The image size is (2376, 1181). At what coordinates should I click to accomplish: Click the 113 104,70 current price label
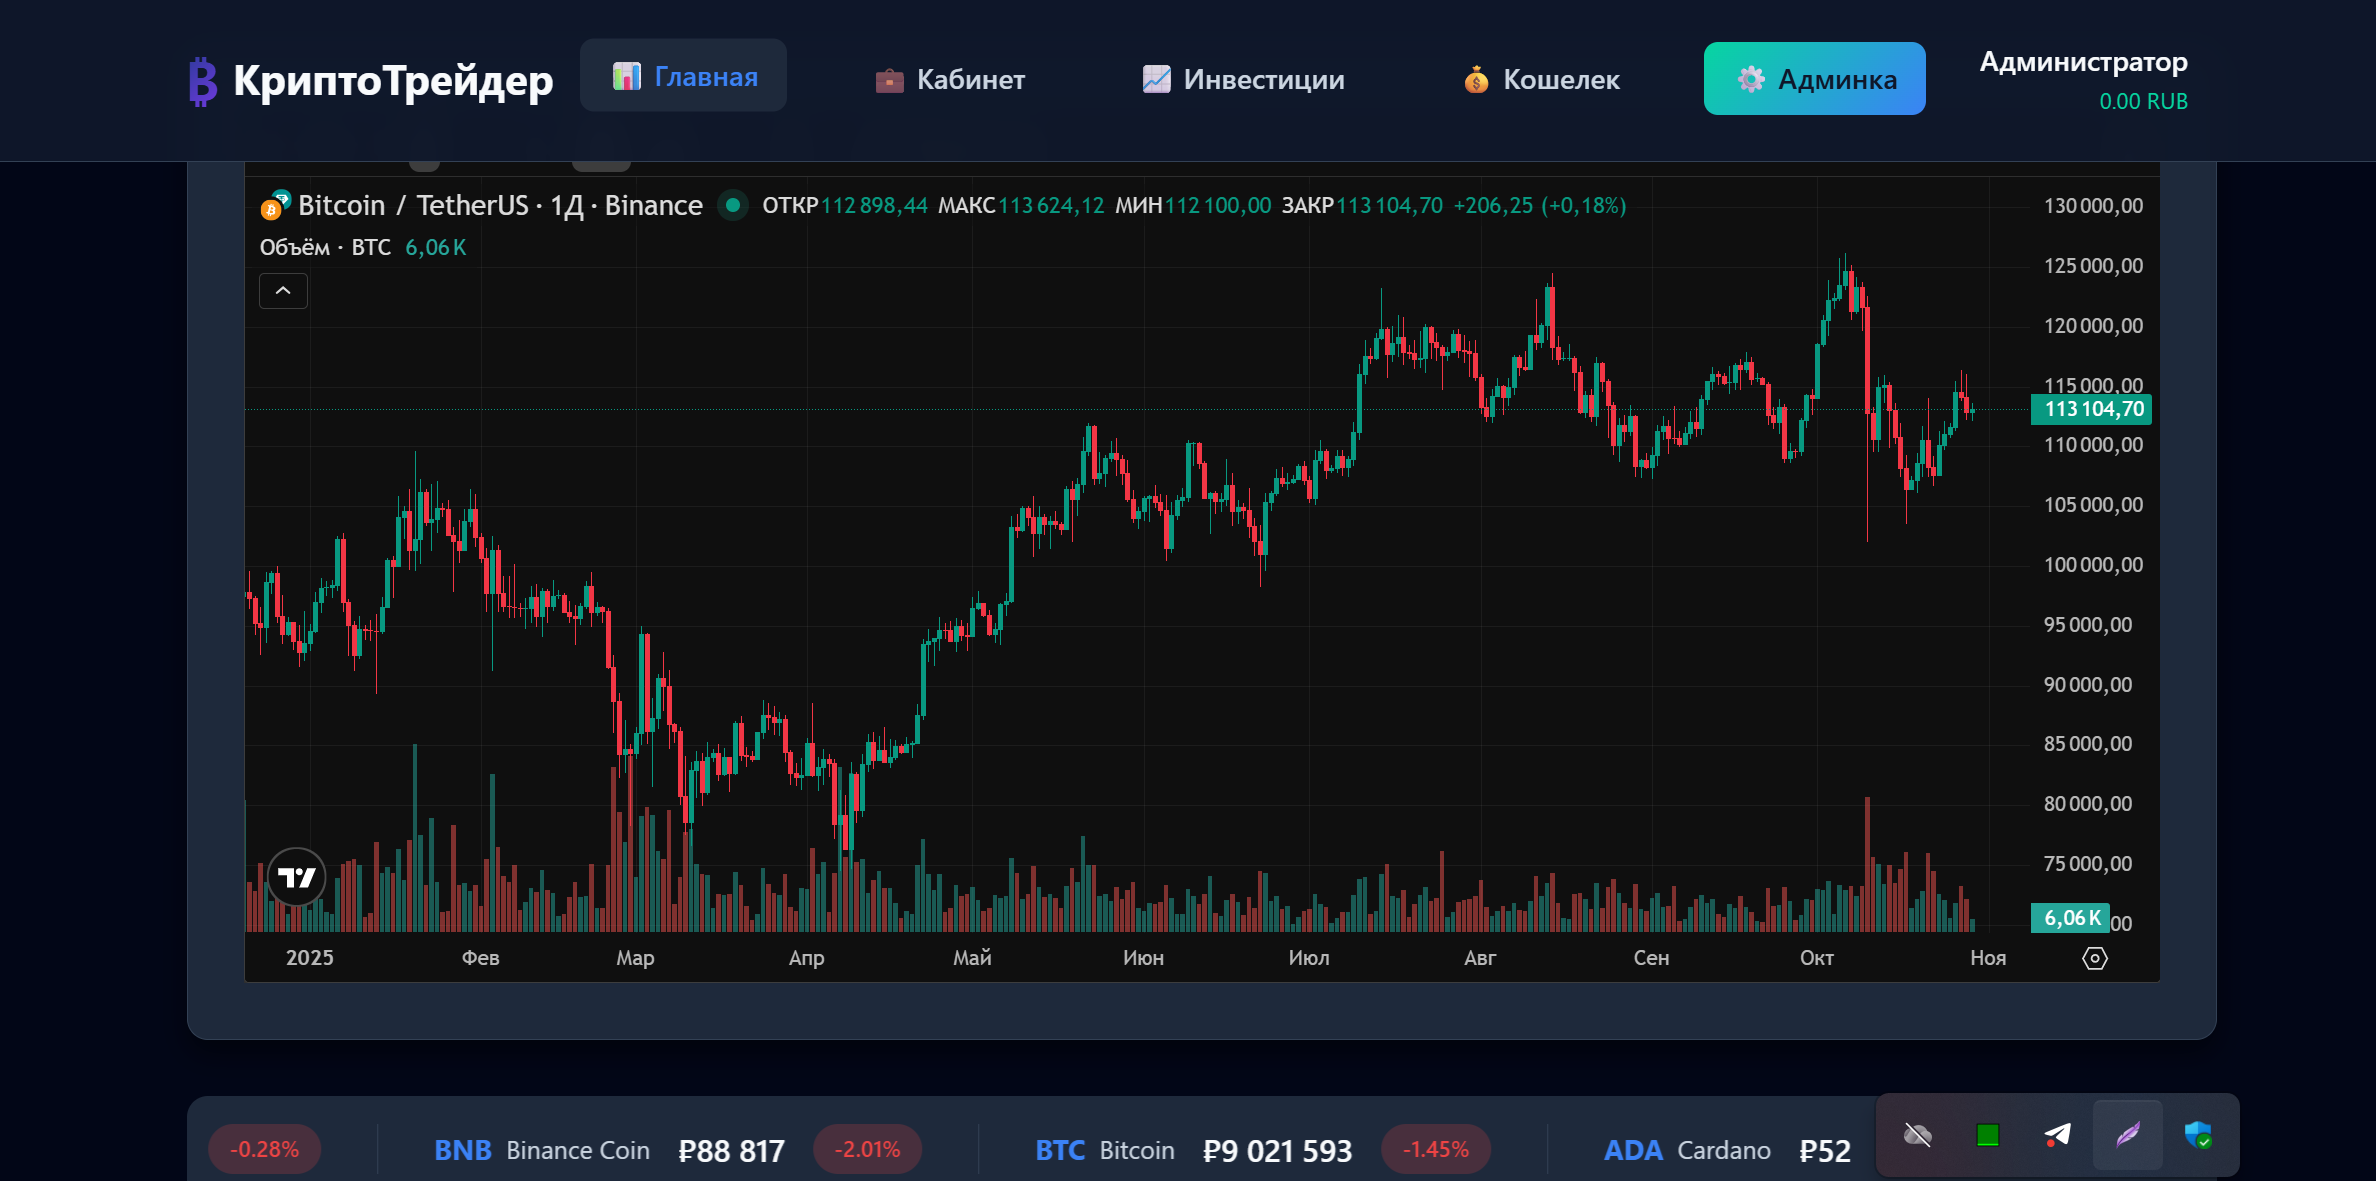[2092, 409]
